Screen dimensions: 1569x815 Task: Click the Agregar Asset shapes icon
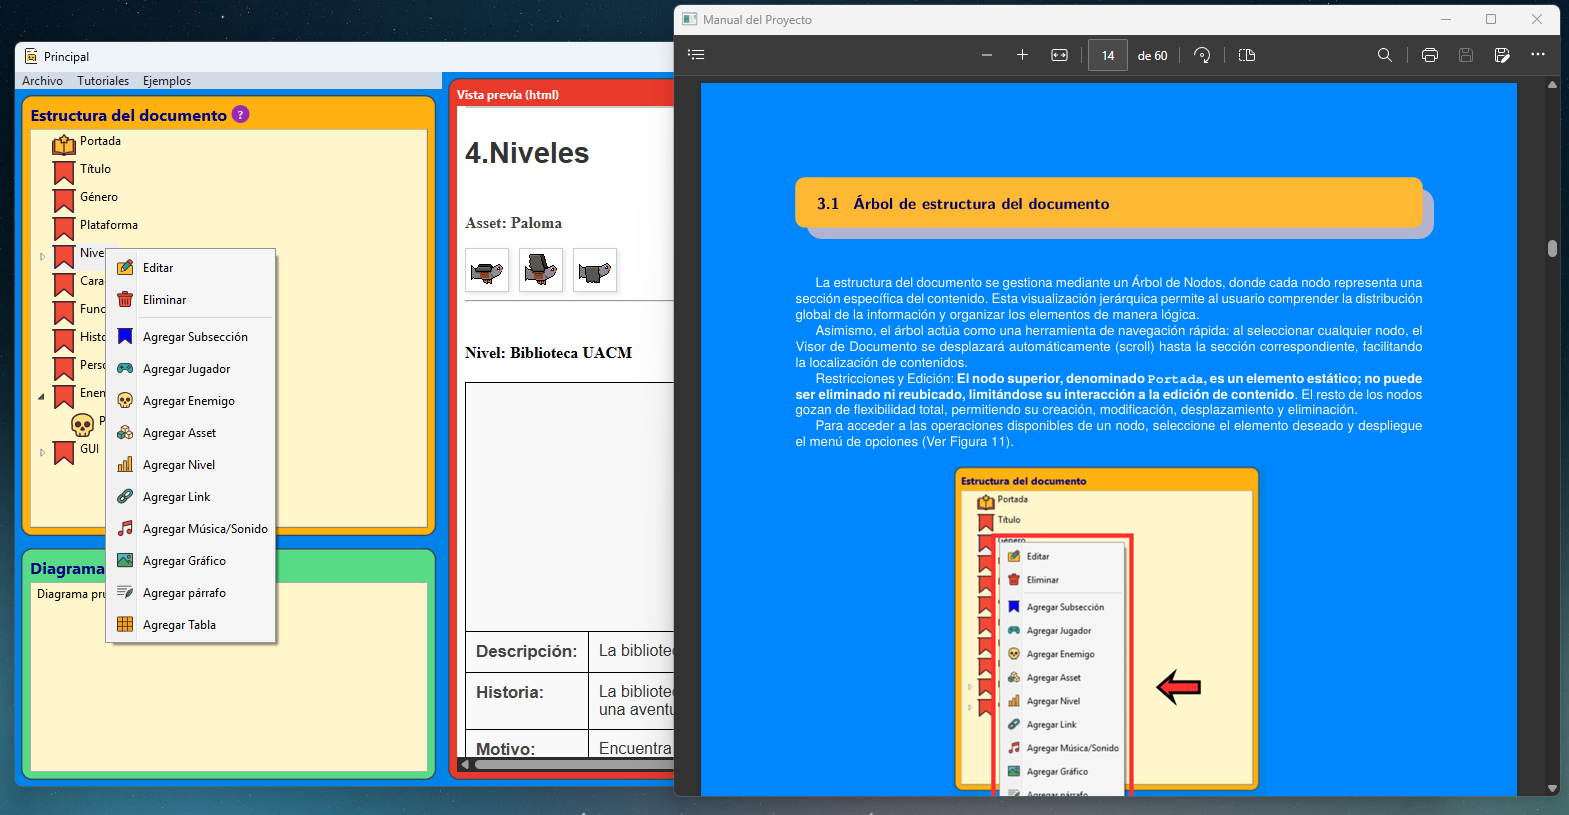coord(125,432)
